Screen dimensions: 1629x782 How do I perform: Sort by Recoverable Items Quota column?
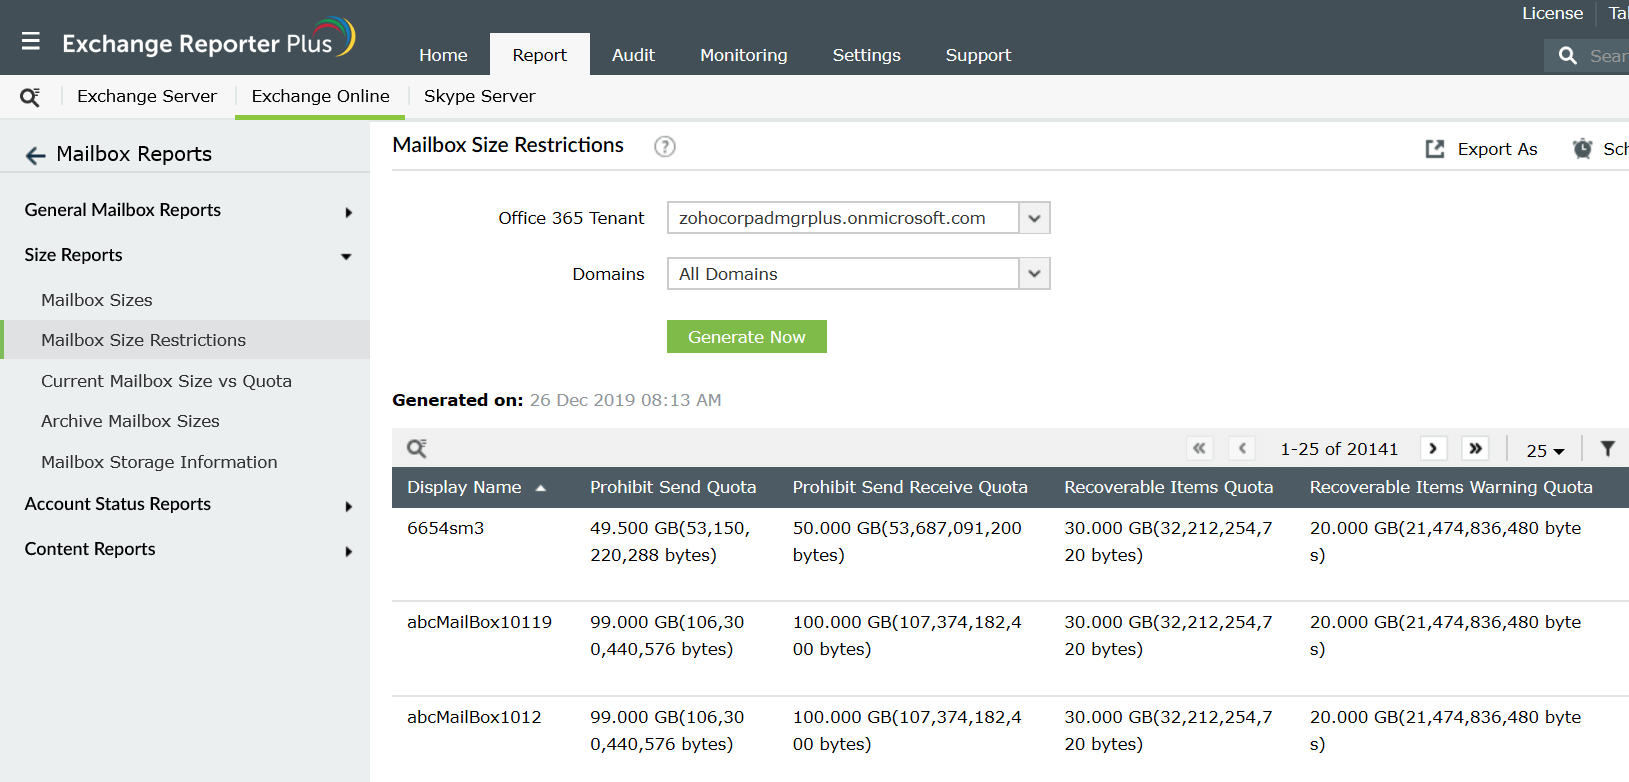[x=1168, y=487]
